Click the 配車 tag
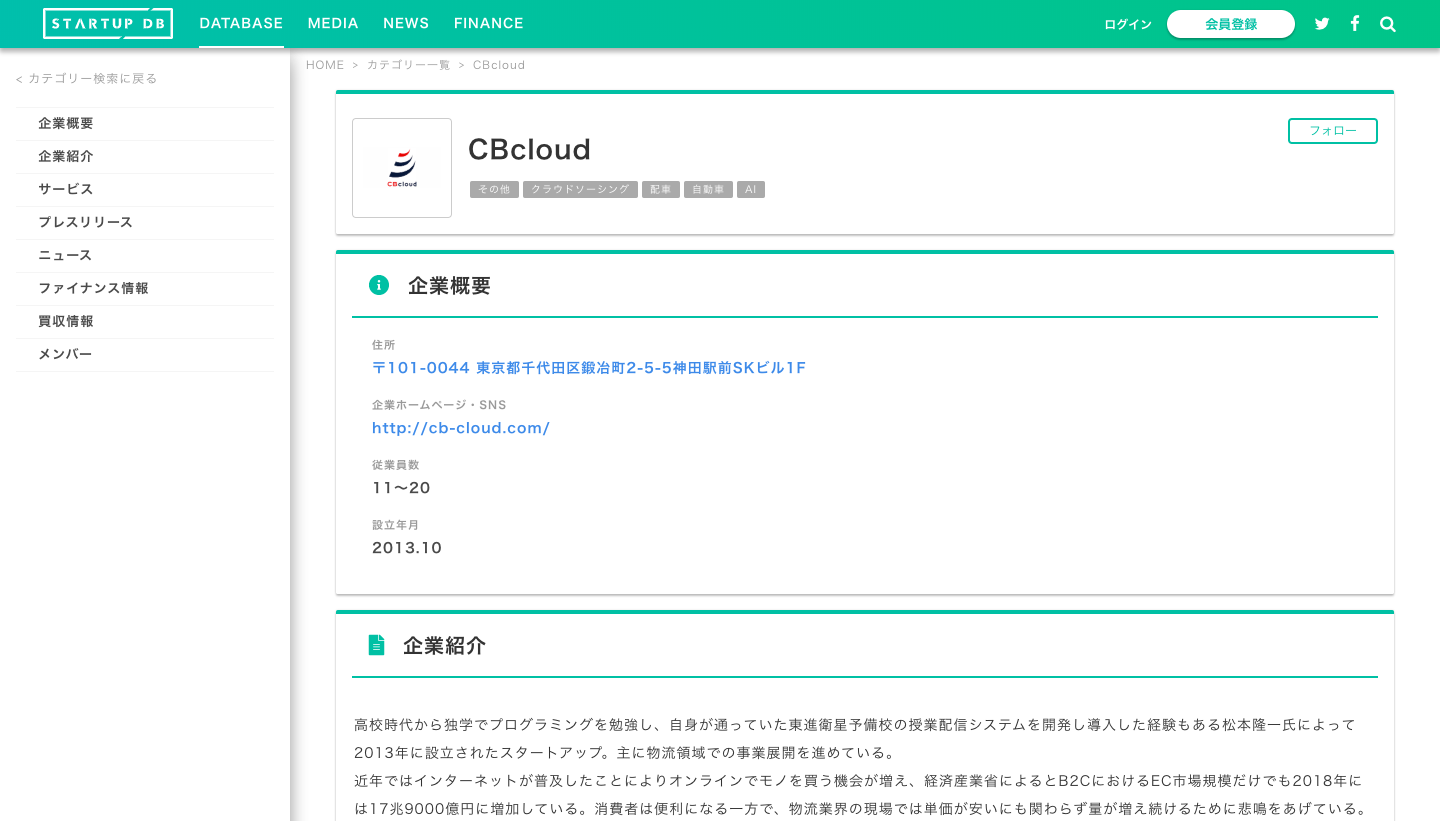The height and width of the screenshot is (821, 1440). (x=661, y=189)
